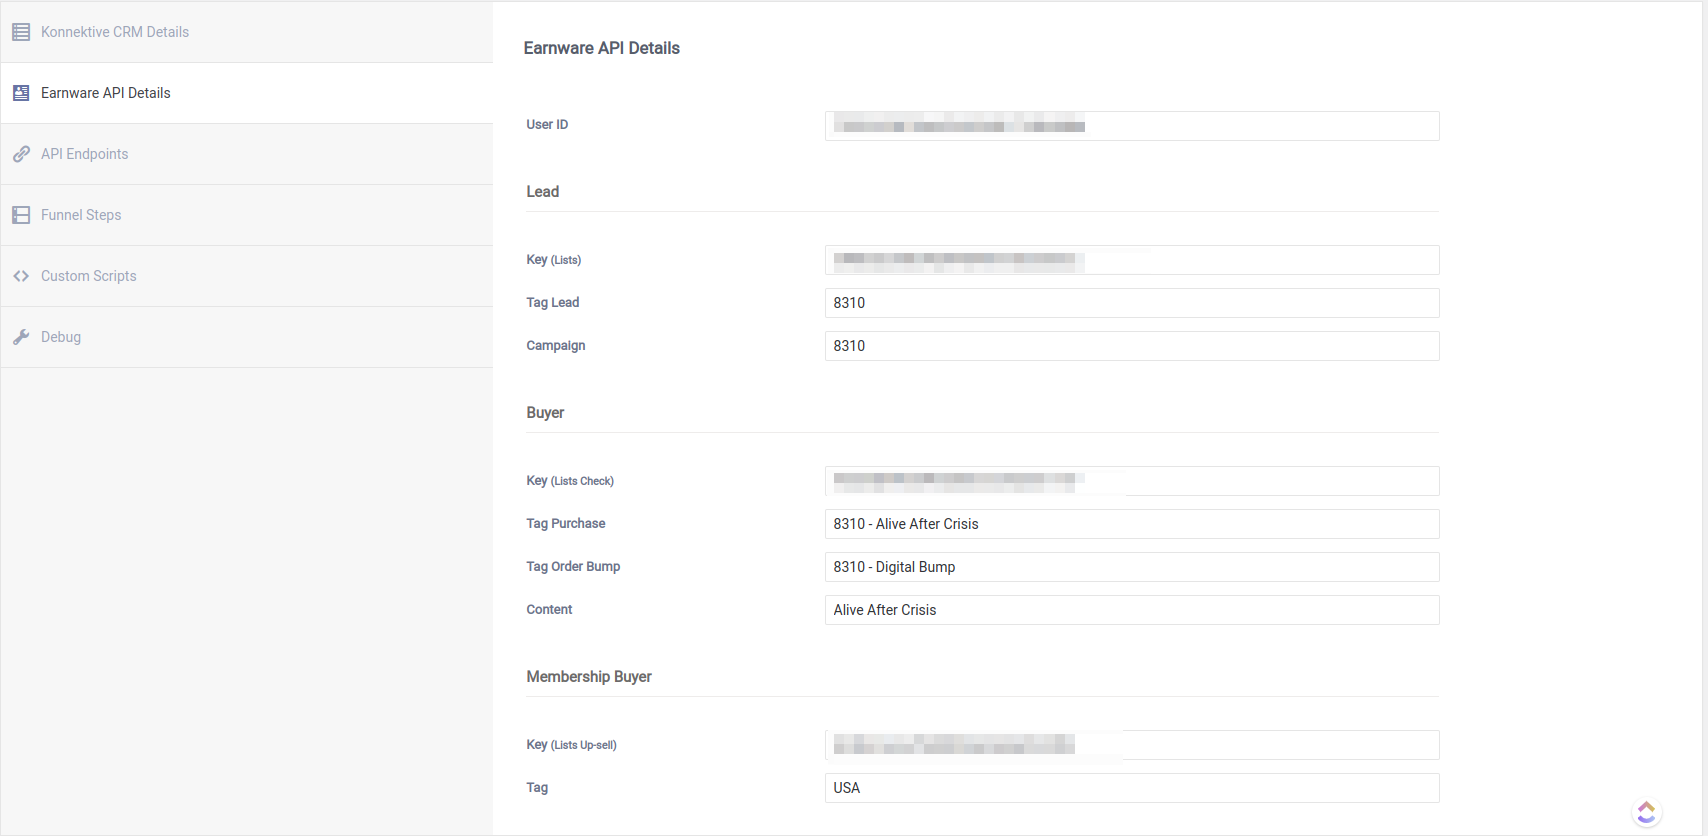Edit the Tag Purchase field

tap(1131, 524)
